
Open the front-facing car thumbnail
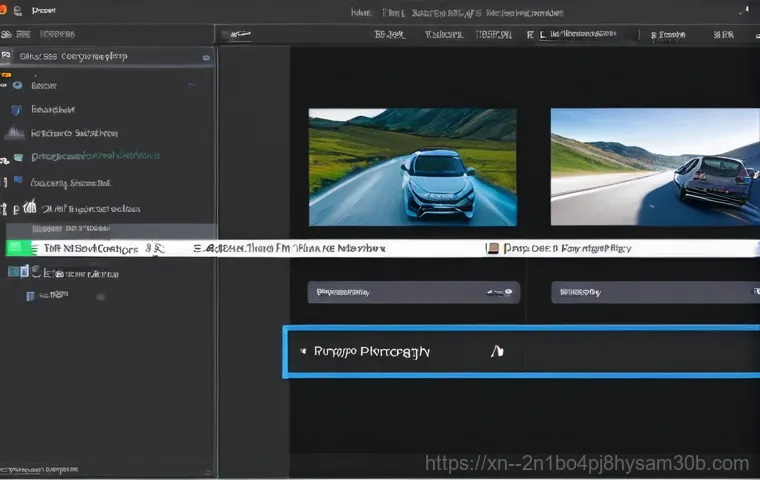tap(412, 167)
